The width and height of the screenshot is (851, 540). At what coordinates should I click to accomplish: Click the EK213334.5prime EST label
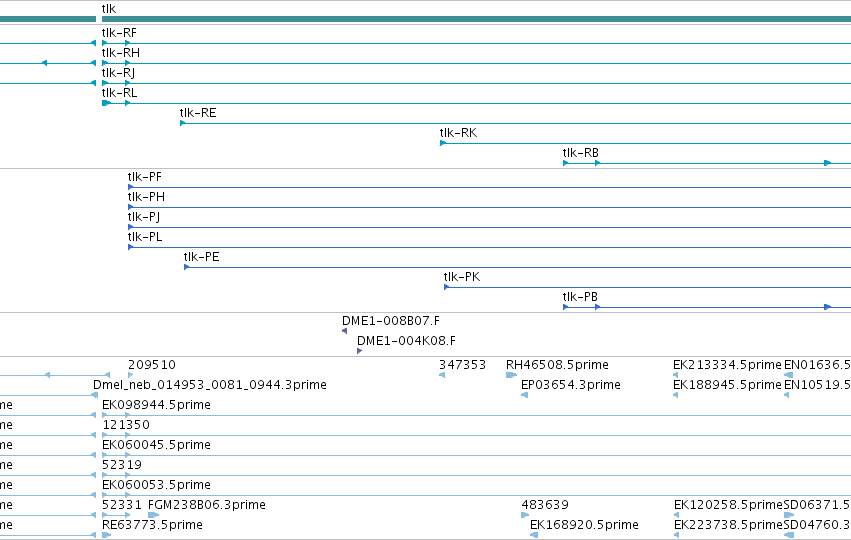click(x=727, y=365)
